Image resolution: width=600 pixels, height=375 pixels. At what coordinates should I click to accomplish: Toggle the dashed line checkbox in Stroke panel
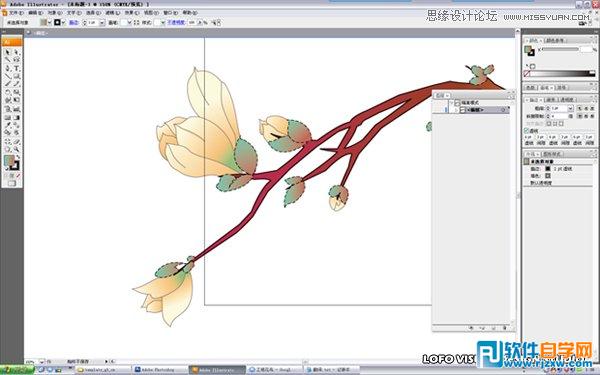527,131
